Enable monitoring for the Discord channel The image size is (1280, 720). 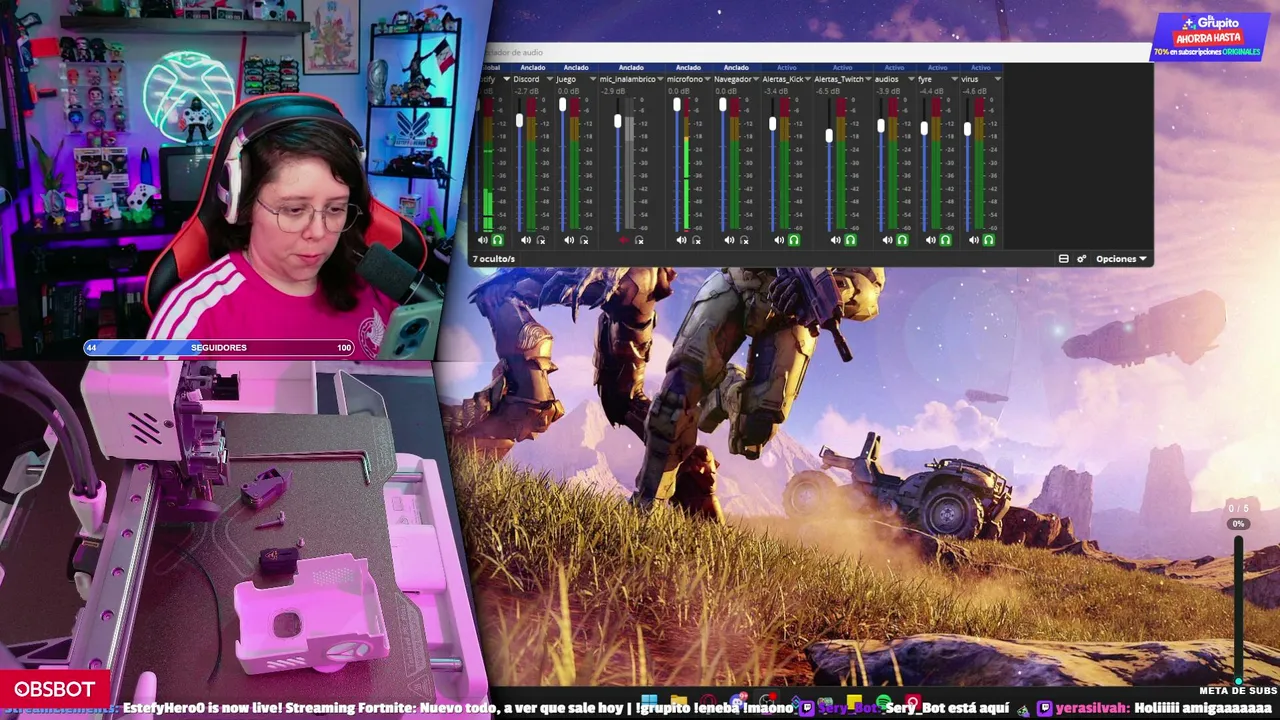(x=541, y=240)
